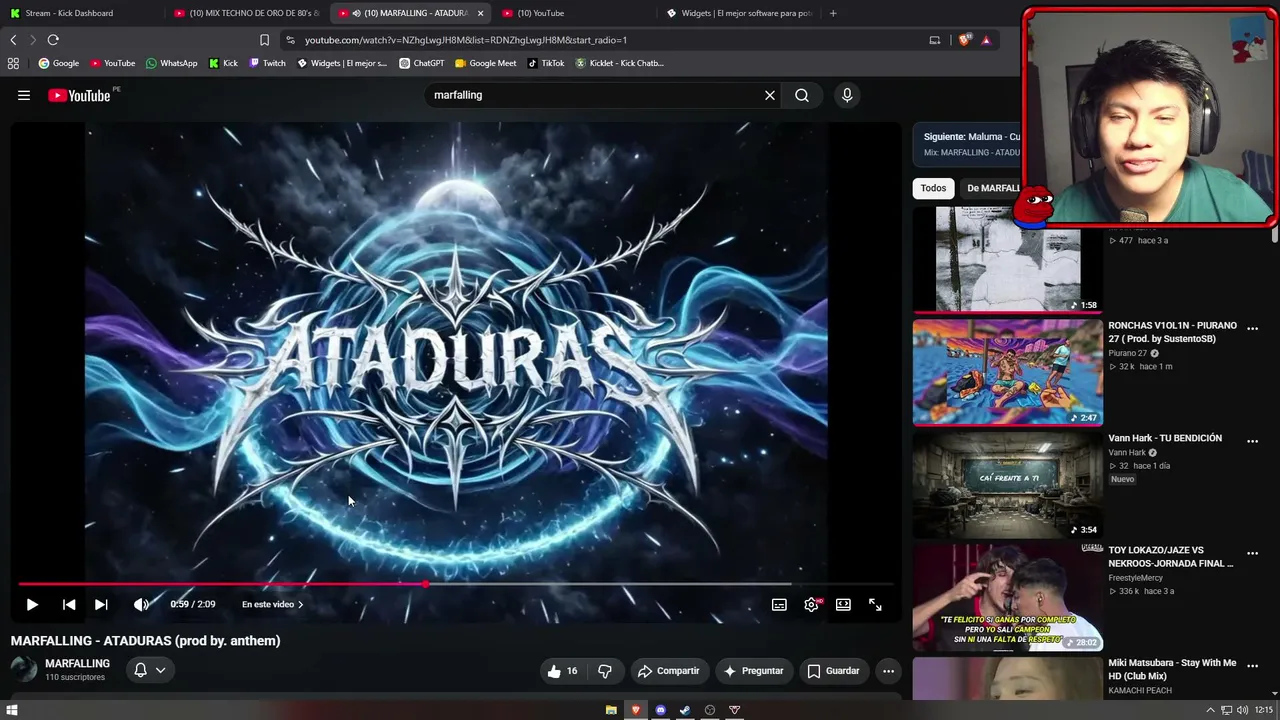The image size is (1280, 720).
Task: Start voice search with the microphone
Action: pos(847,95)
